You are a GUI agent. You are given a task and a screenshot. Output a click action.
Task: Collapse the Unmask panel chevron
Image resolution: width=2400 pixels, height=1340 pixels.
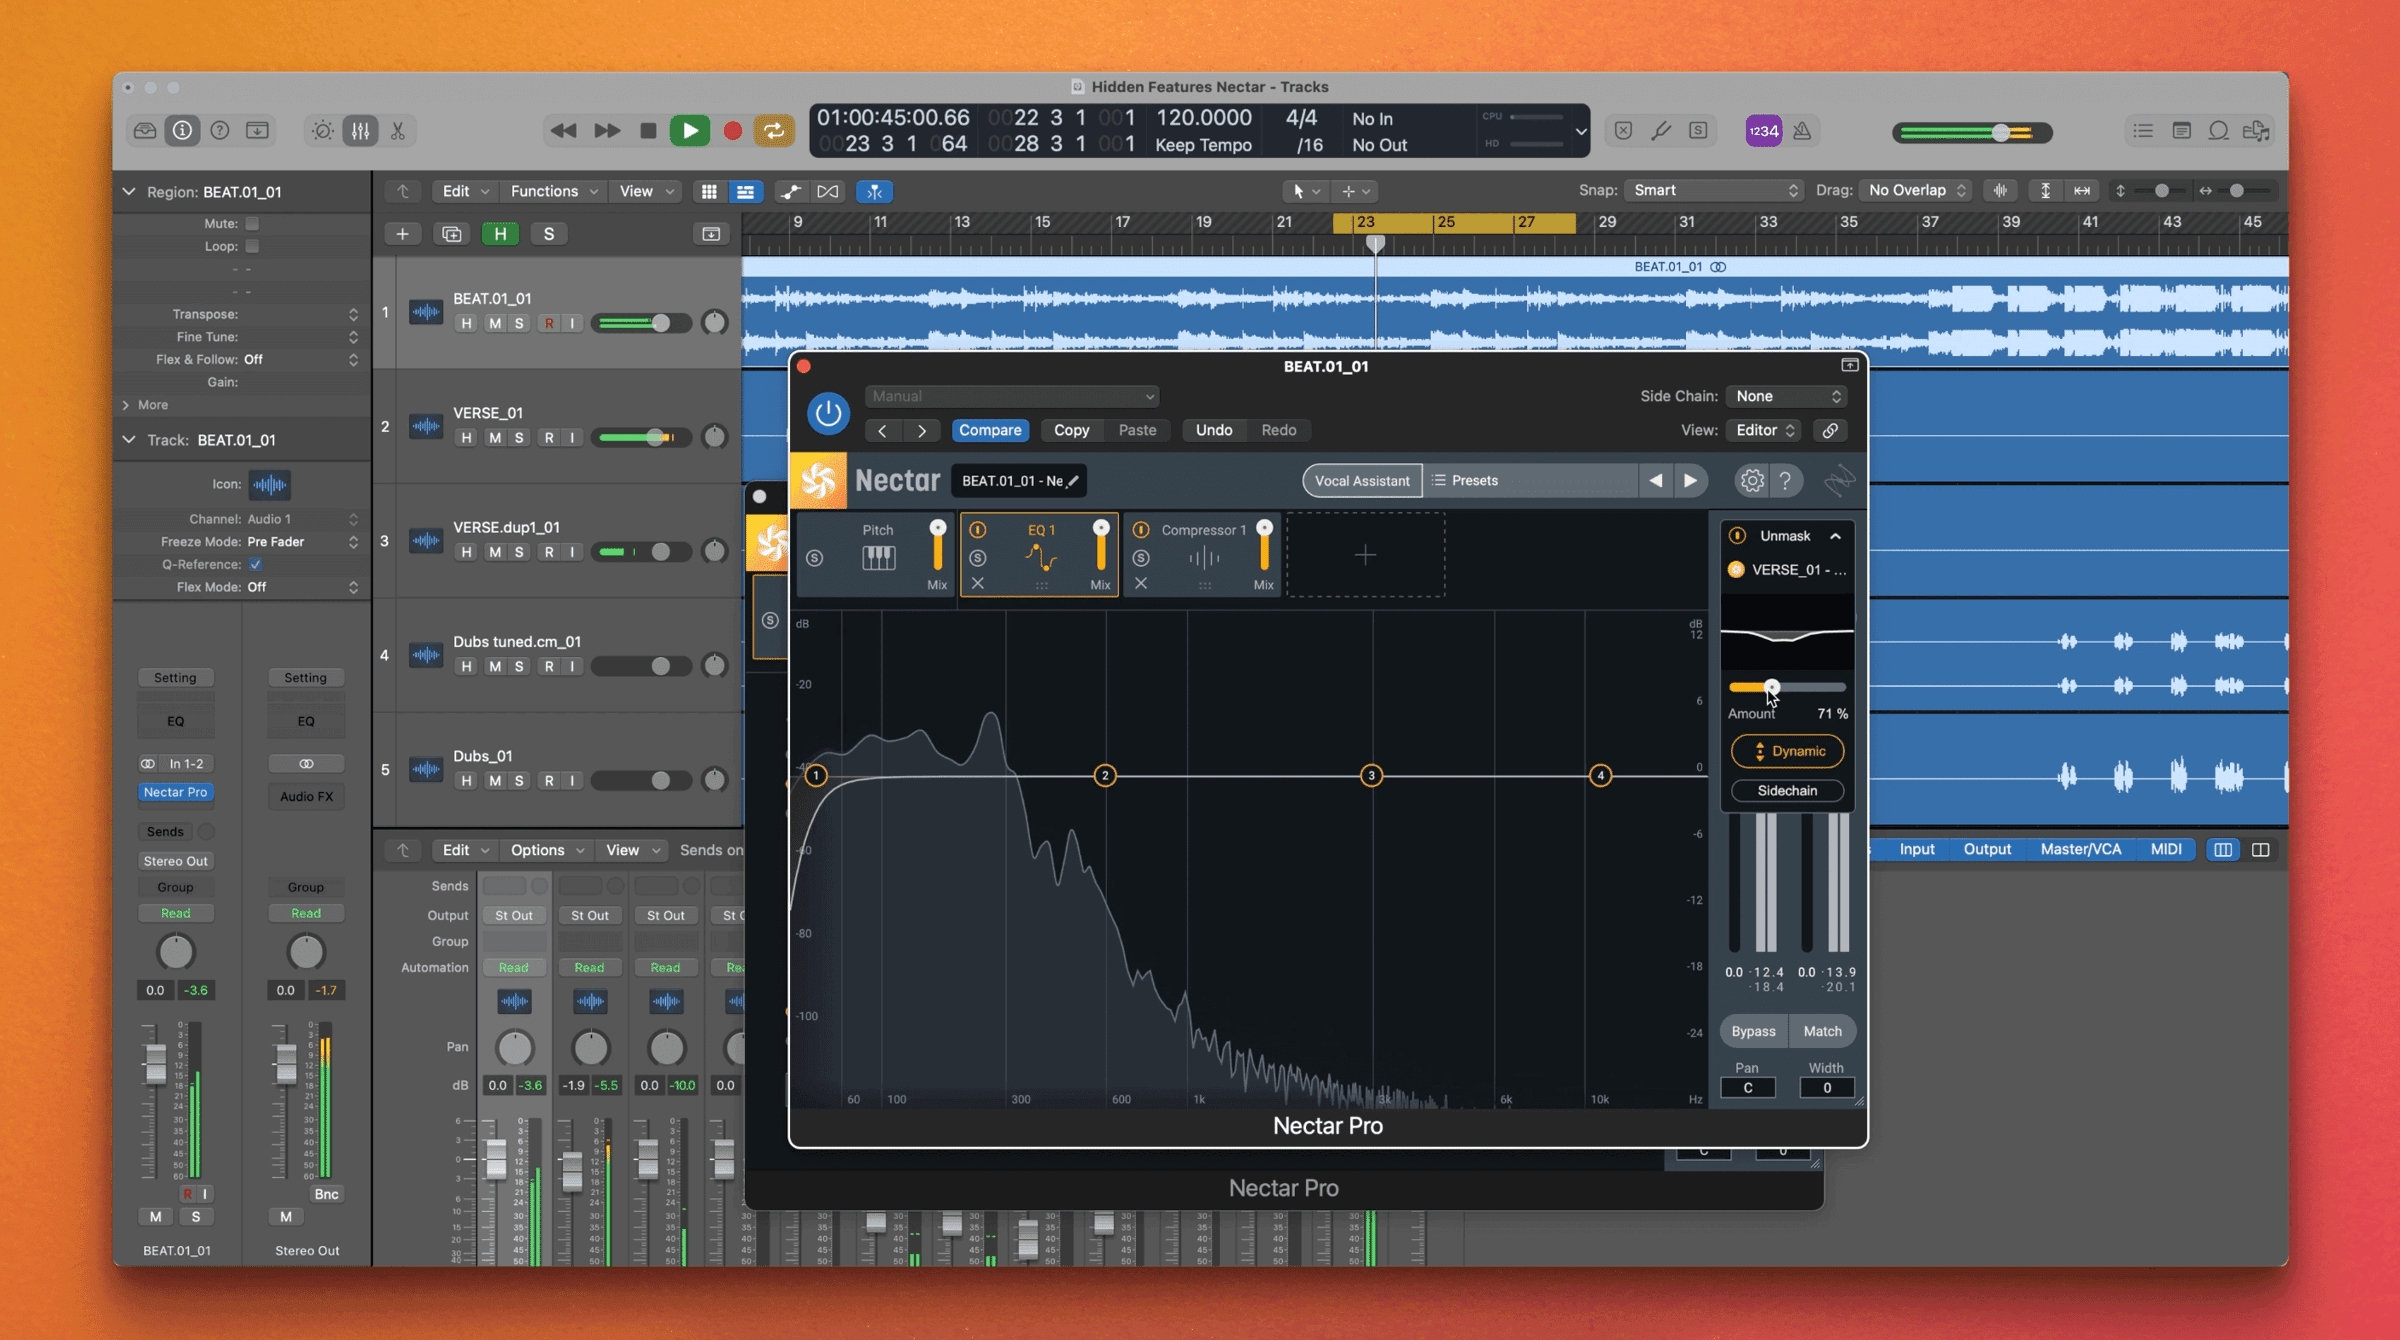[x=1836, y=536]
